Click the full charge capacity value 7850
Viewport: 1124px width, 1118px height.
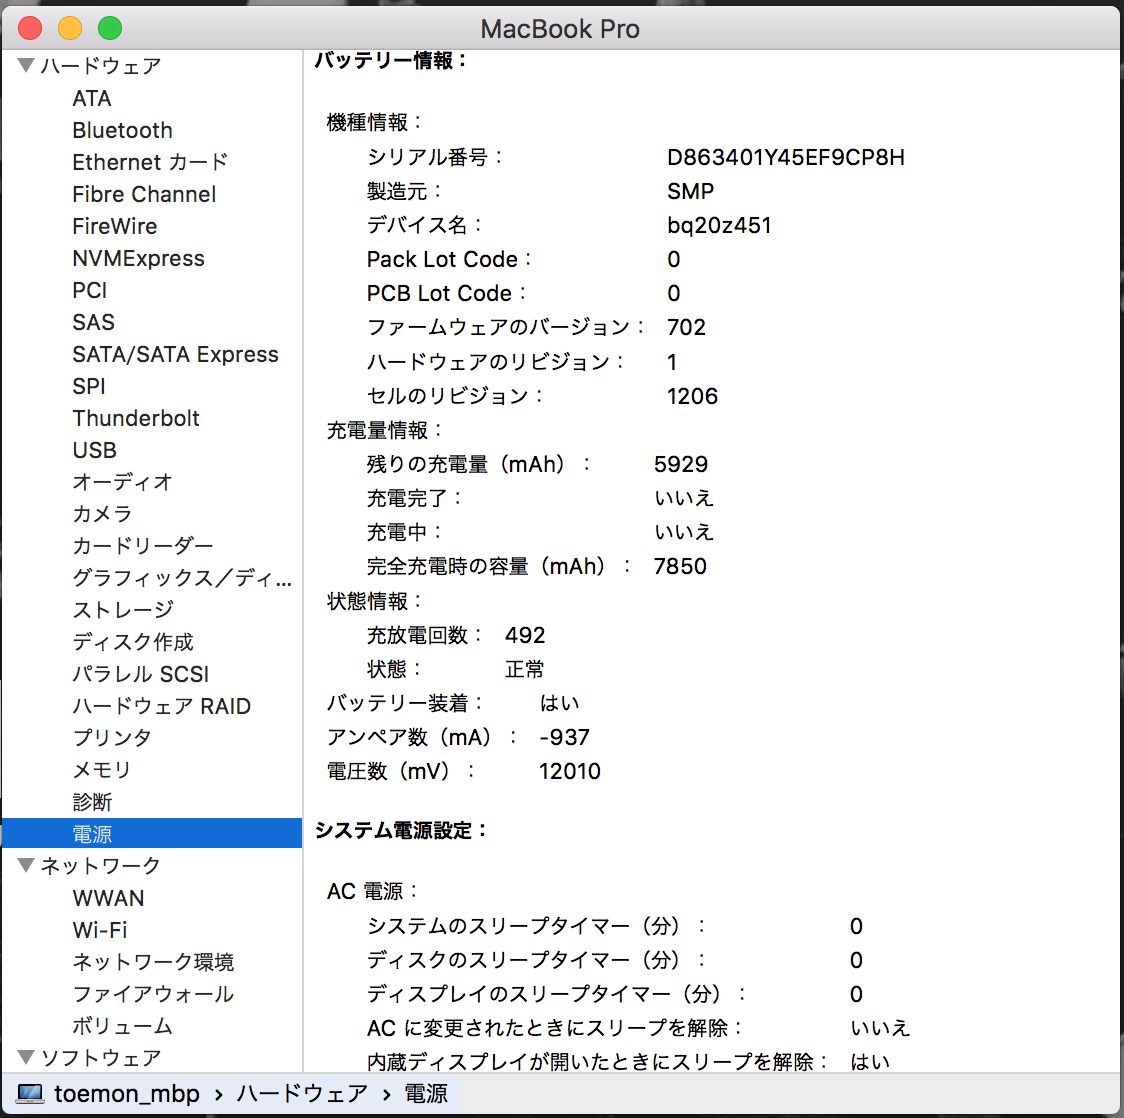tap(680, 566)
